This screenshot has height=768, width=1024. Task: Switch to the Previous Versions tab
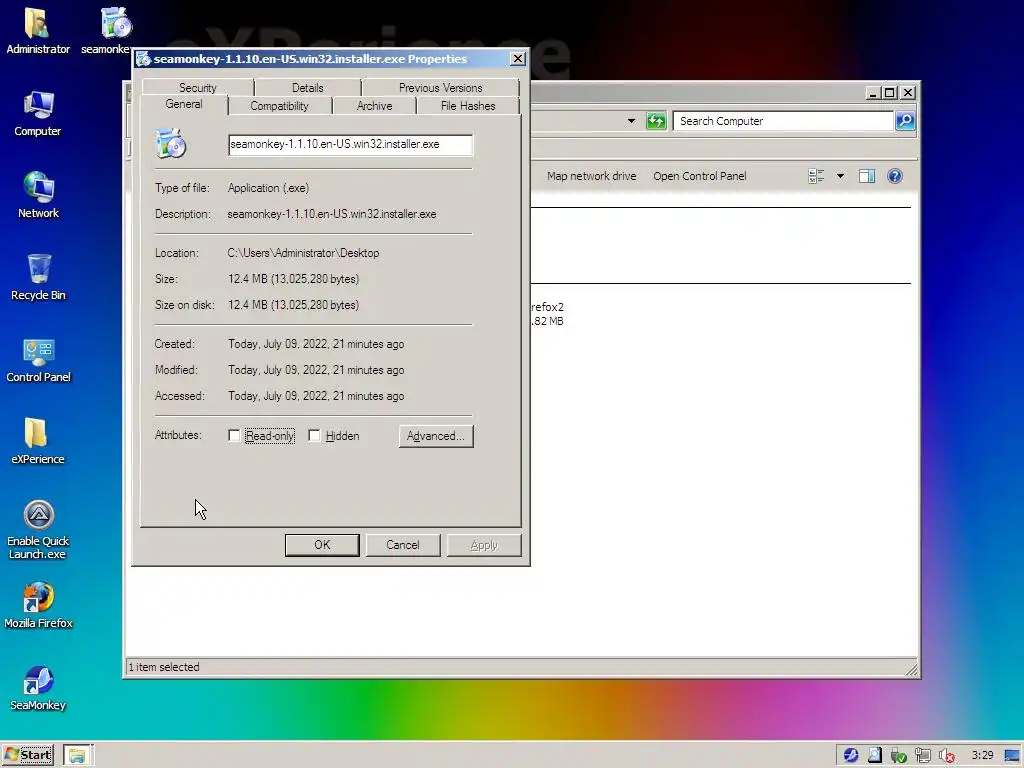tap(441, 88)
